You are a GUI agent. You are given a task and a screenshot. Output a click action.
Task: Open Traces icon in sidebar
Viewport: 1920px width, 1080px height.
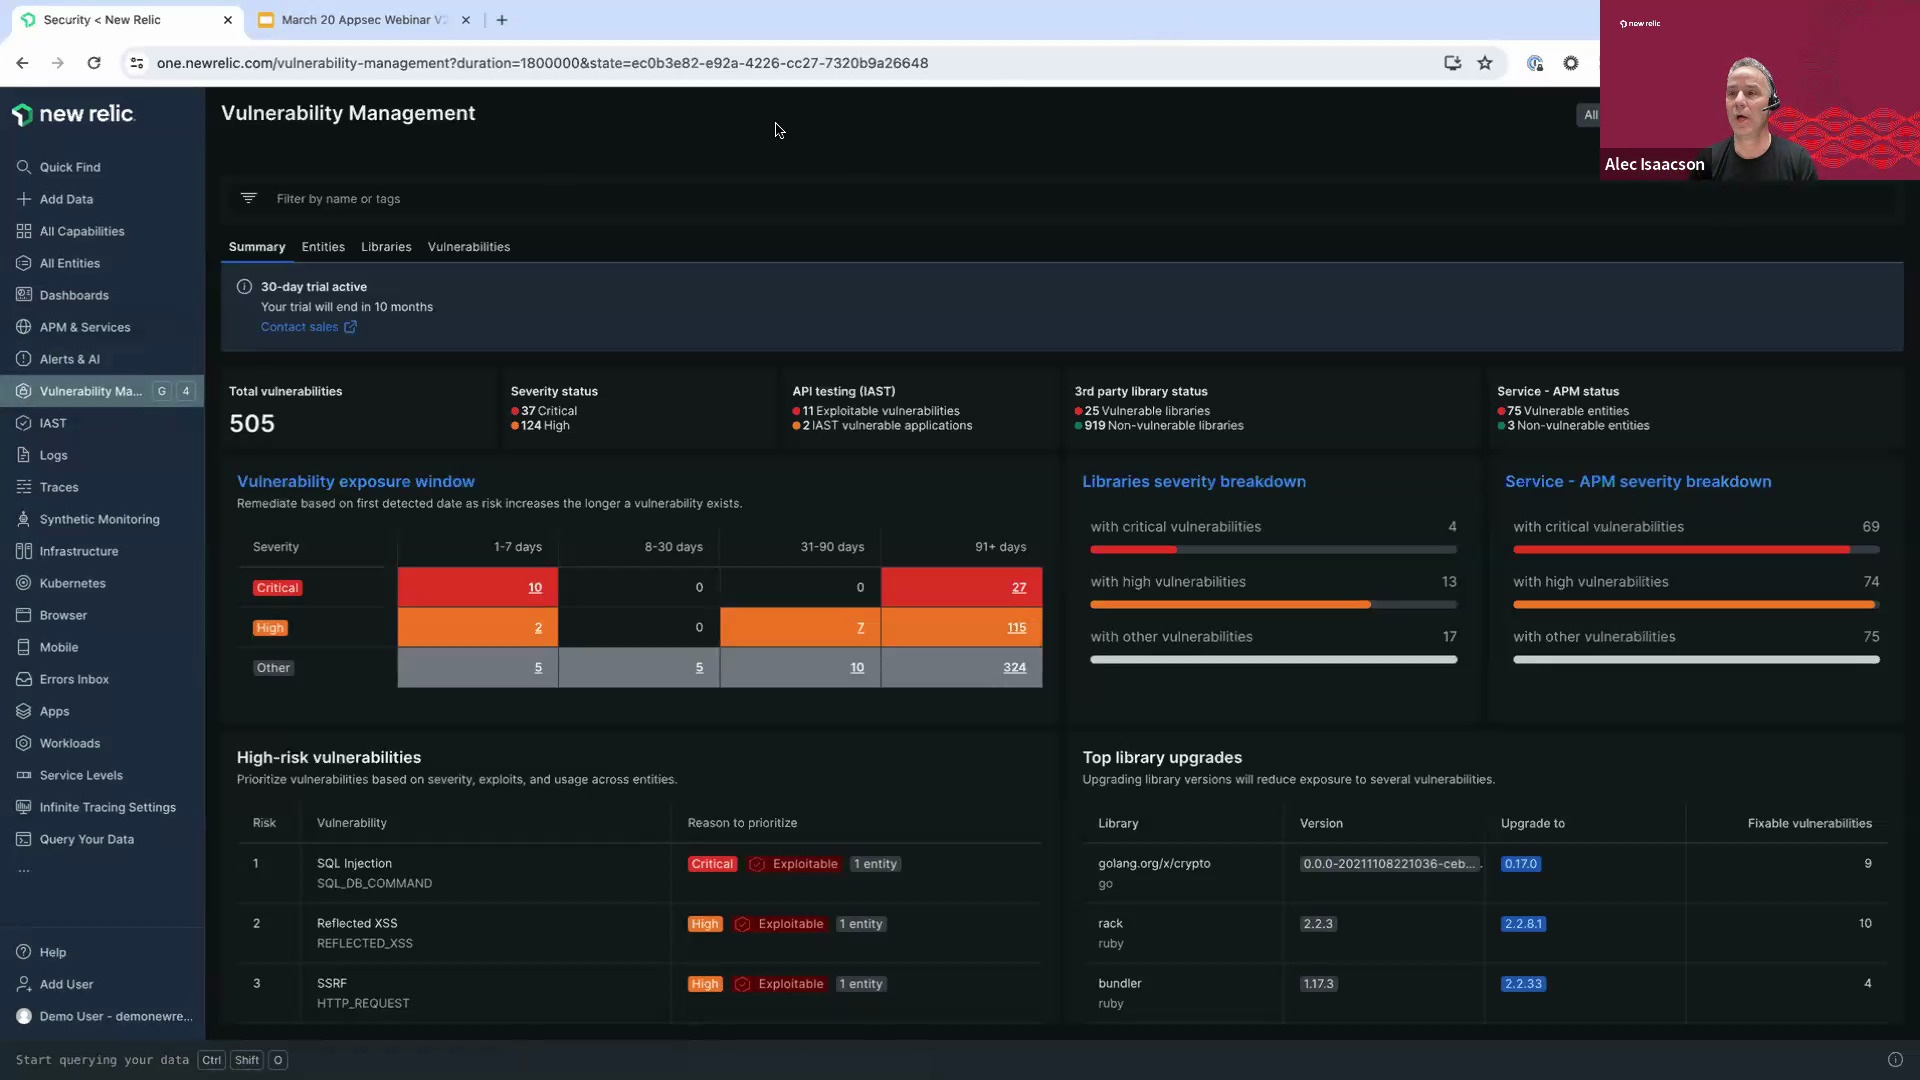(24, 487)
